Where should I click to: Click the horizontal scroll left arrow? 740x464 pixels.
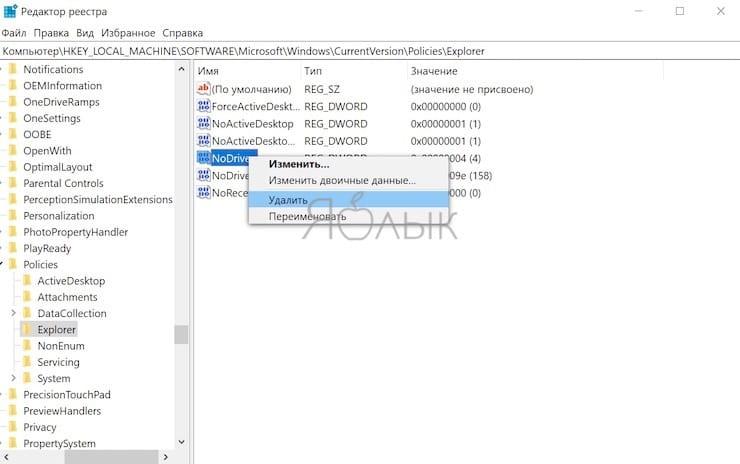pos(6,457)
